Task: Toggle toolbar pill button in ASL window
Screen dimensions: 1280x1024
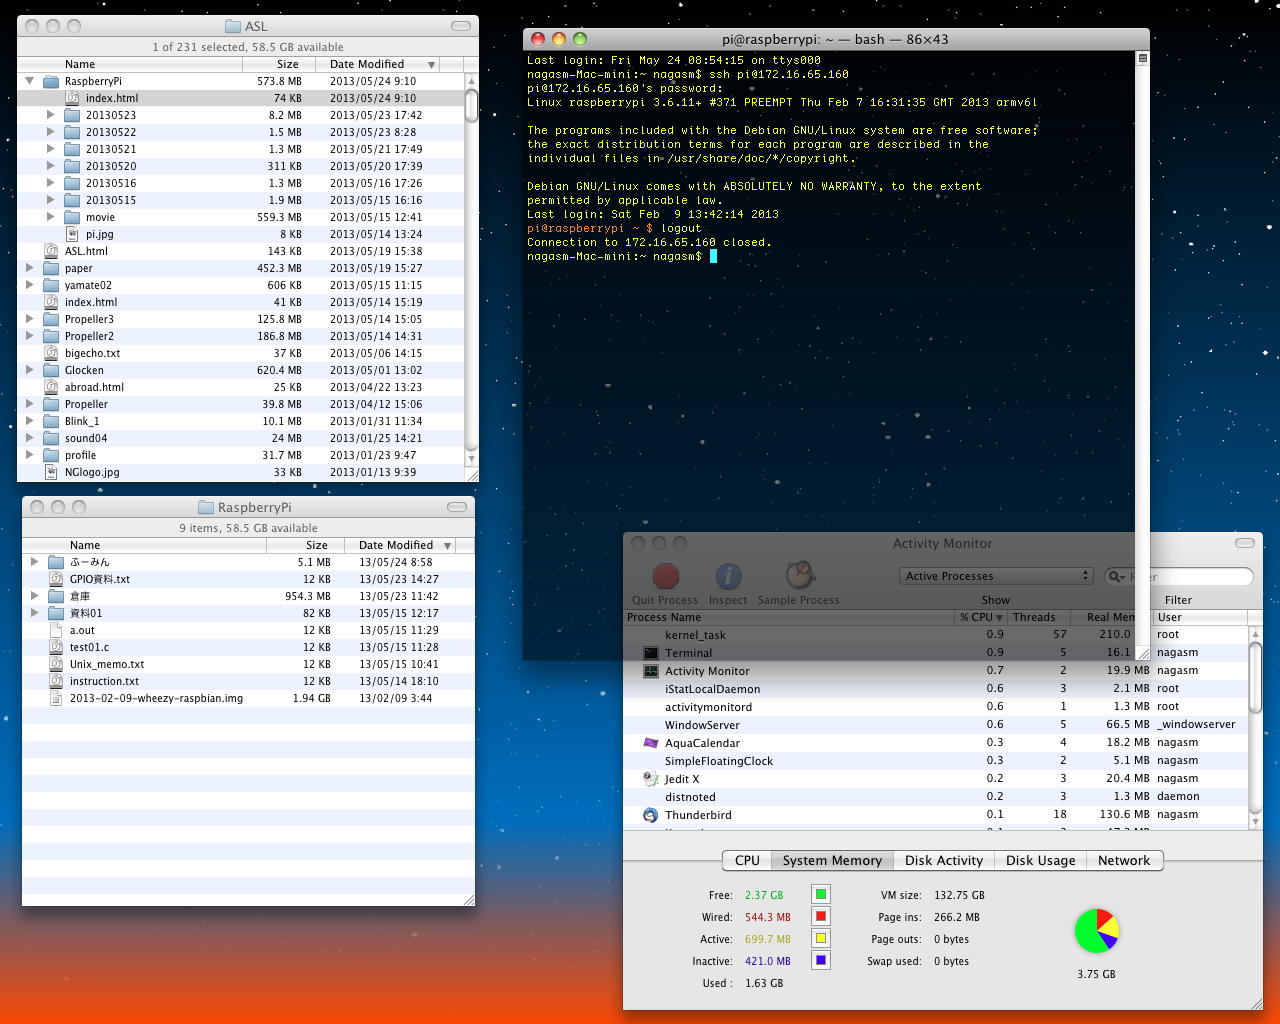Action: [460, 26]
